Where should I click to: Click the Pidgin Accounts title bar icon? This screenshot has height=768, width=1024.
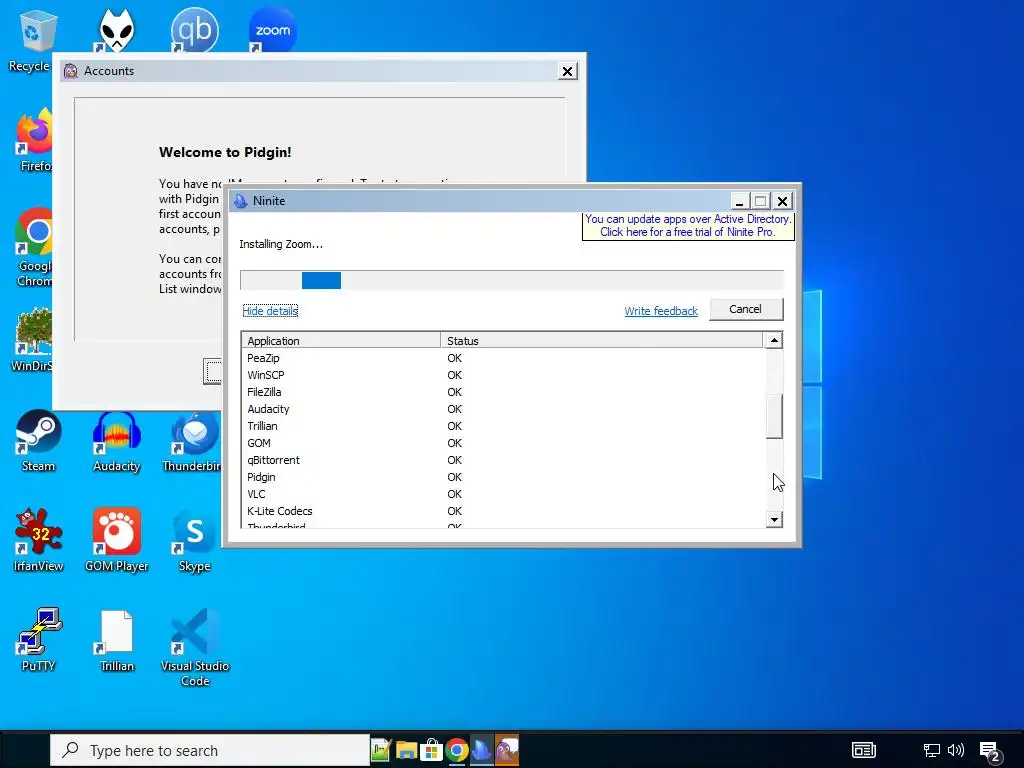(x=71, y=71)
